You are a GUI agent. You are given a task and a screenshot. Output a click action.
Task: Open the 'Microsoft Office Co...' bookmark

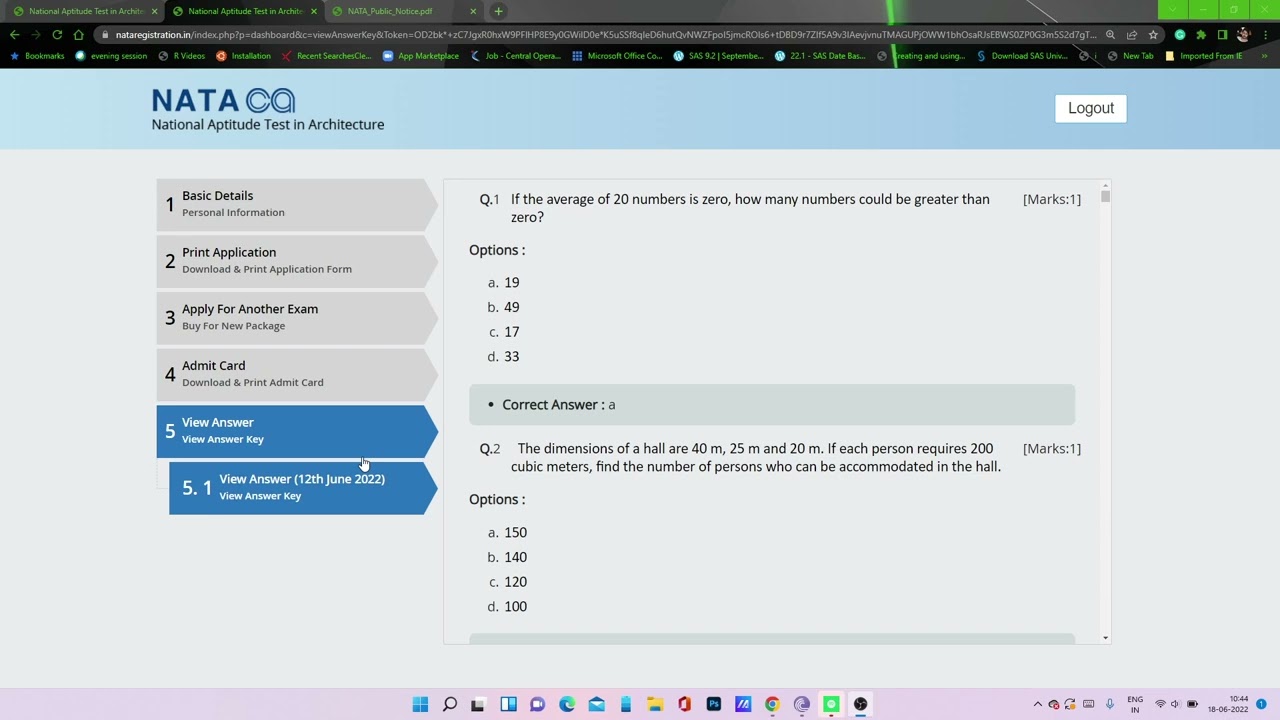point(617,56)
